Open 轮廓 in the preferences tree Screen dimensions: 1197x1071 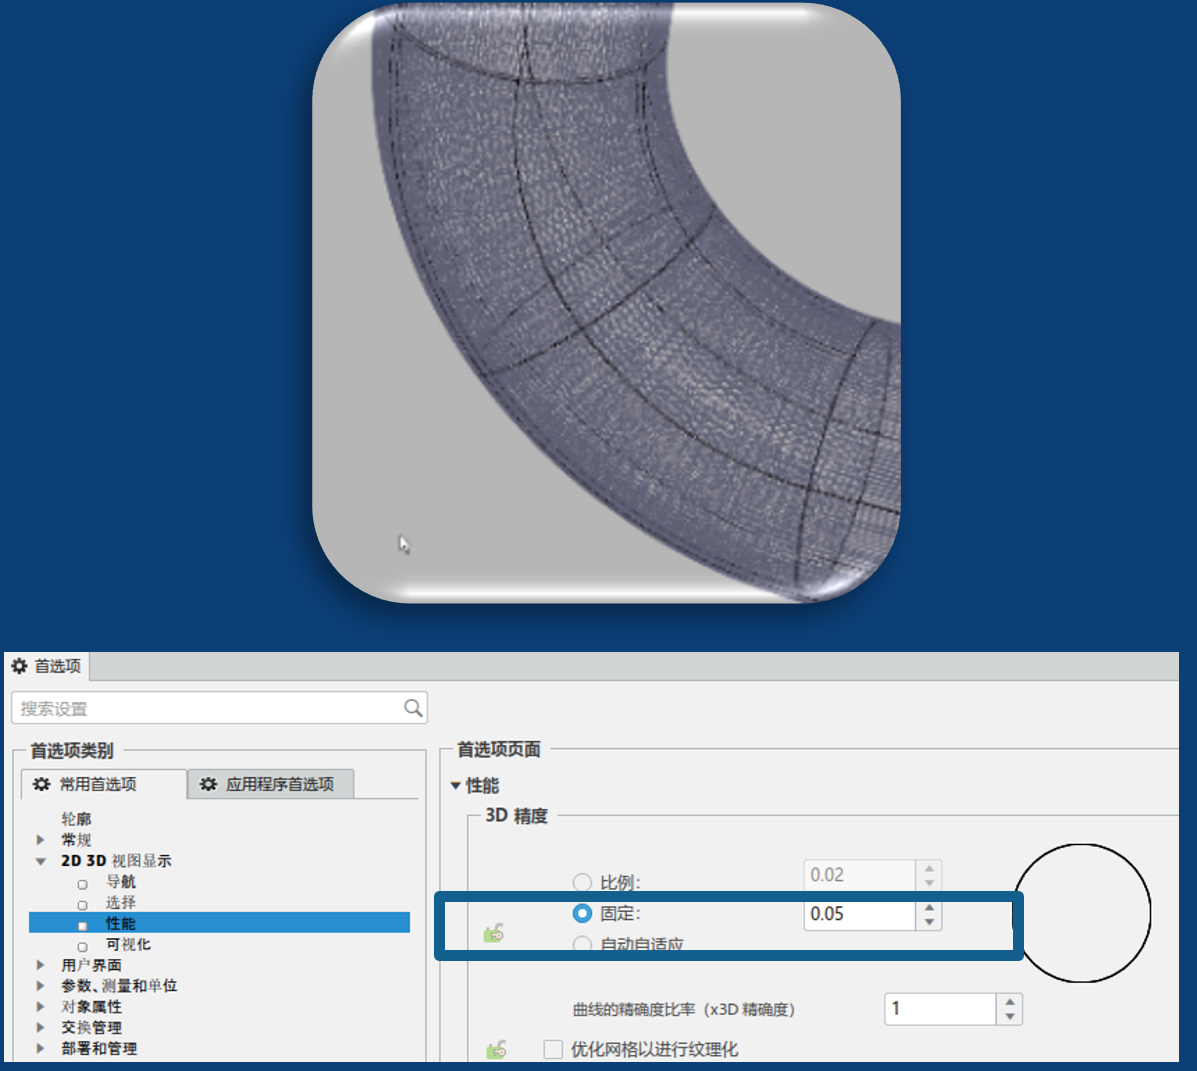click(x=76, y=819)
